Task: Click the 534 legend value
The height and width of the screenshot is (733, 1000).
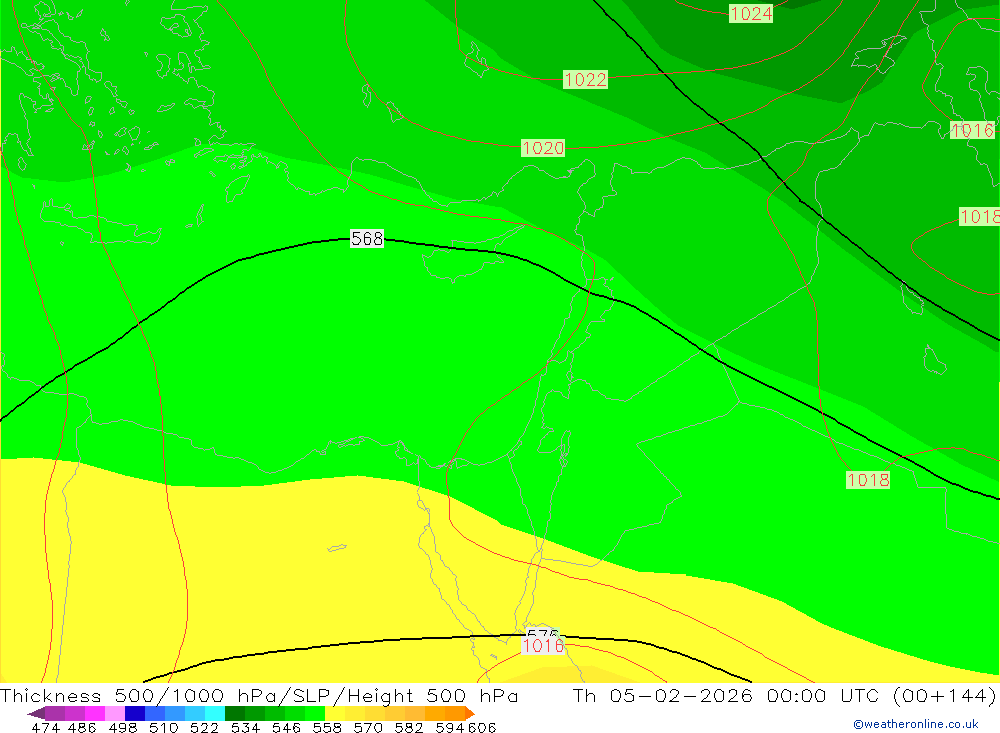Action: click(245, 727)
